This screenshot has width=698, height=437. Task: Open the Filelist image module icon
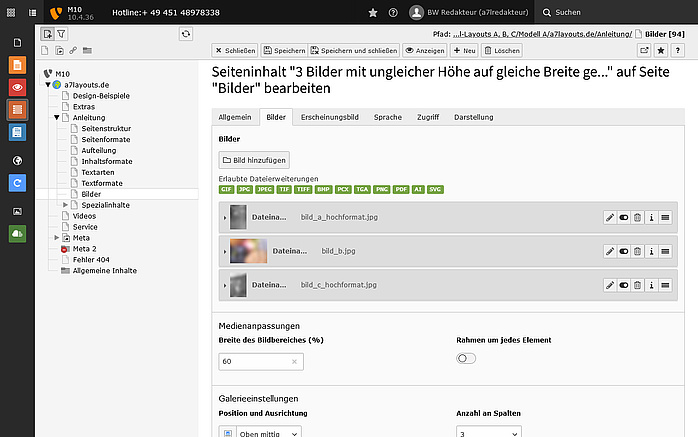tap(17, 211)
